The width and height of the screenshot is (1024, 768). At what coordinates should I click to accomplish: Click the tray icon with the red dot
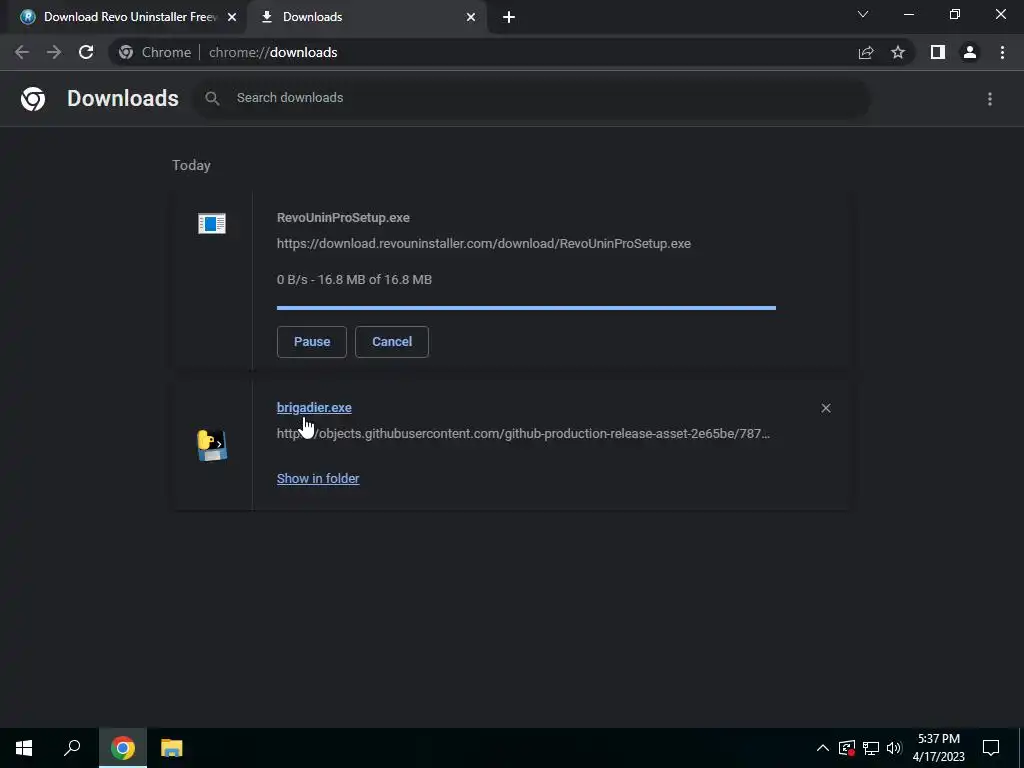coord(847,748)
